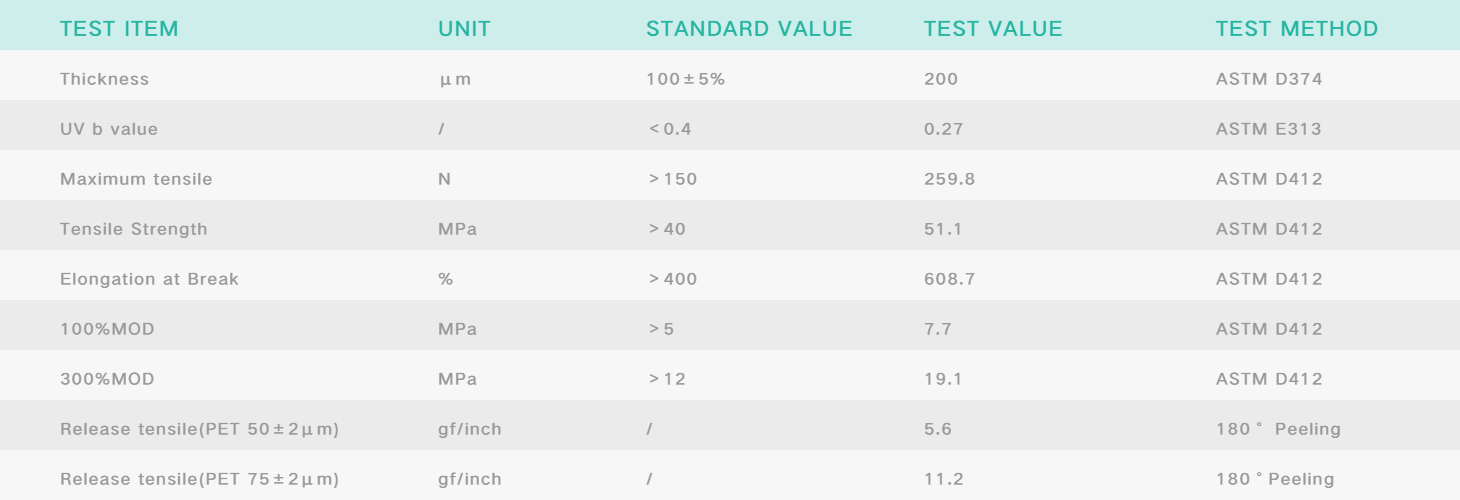Viewport: 1460px width, 500px height.
Task: Click the UNIT column header
Action: click(x=465, y=29)
